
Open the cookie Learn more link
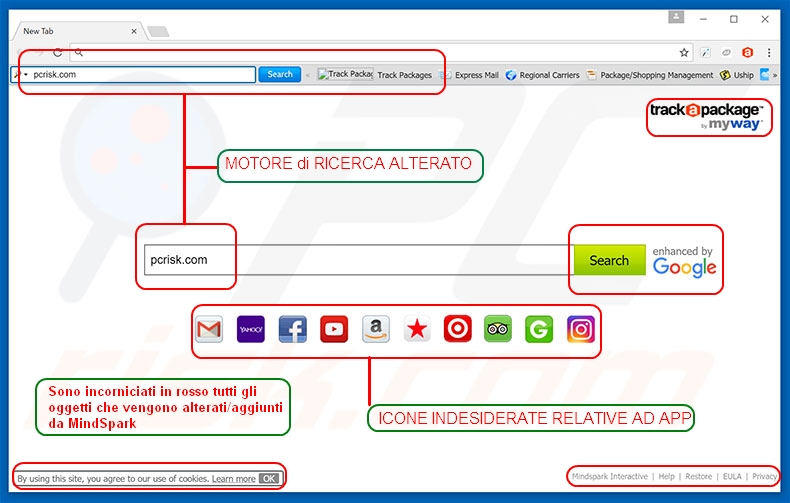point(233,479)
